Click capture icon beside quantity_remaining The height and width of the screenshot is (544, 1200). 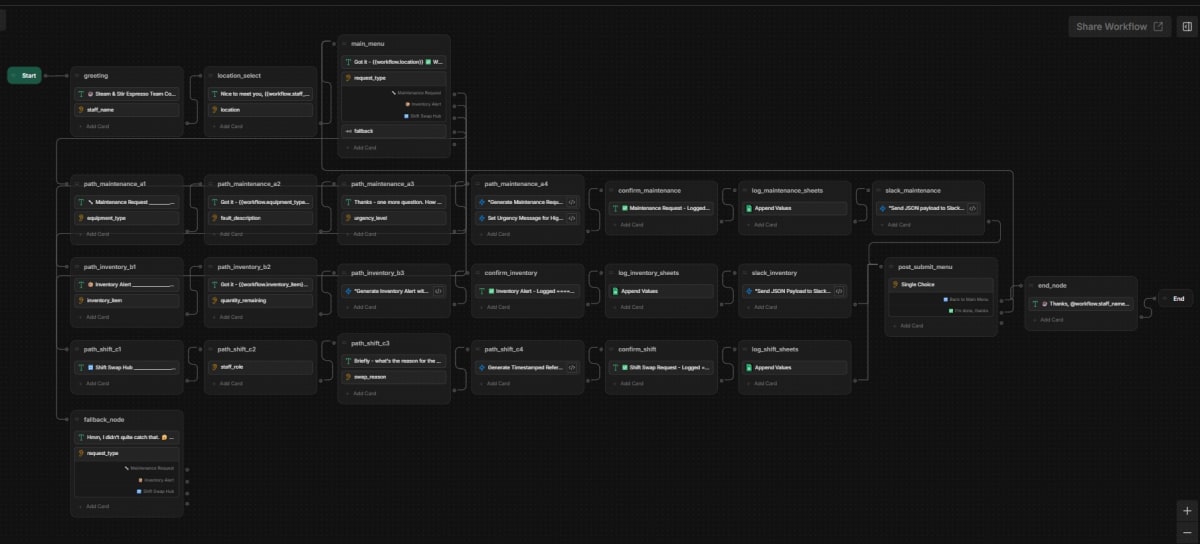point(215,300)
